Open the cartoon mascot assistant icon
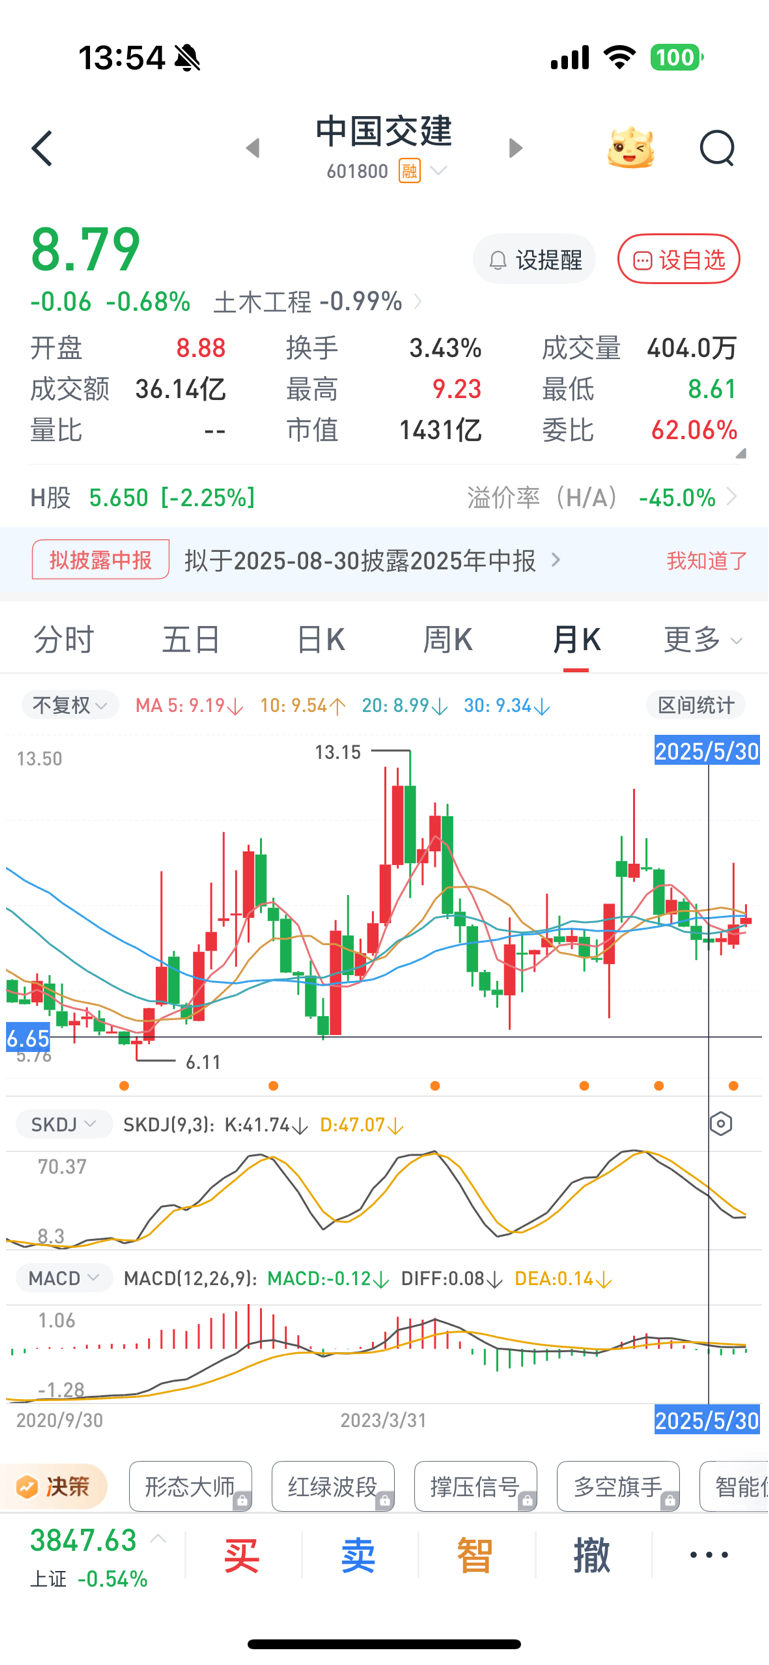Image resolution: width=769 pixels, height=1665 pixels. click(x=631, y=148)
